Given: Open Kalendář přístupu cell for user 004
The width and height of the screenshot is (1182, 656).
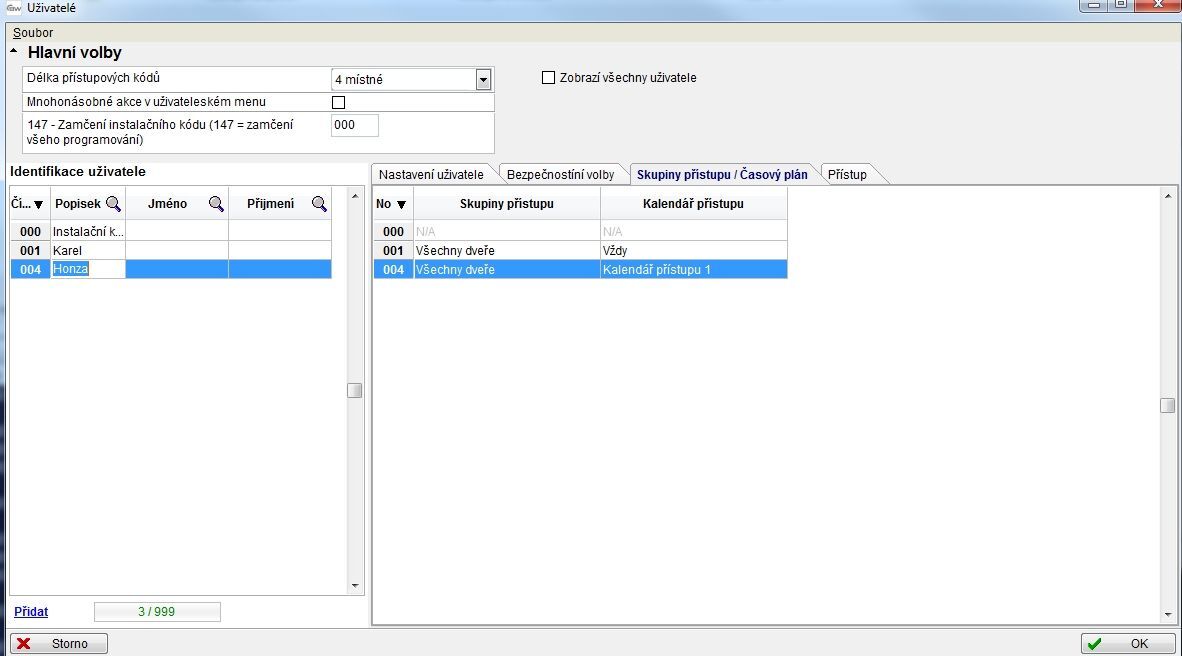Looking at the screenshot, I should click(x=693, y=270).
